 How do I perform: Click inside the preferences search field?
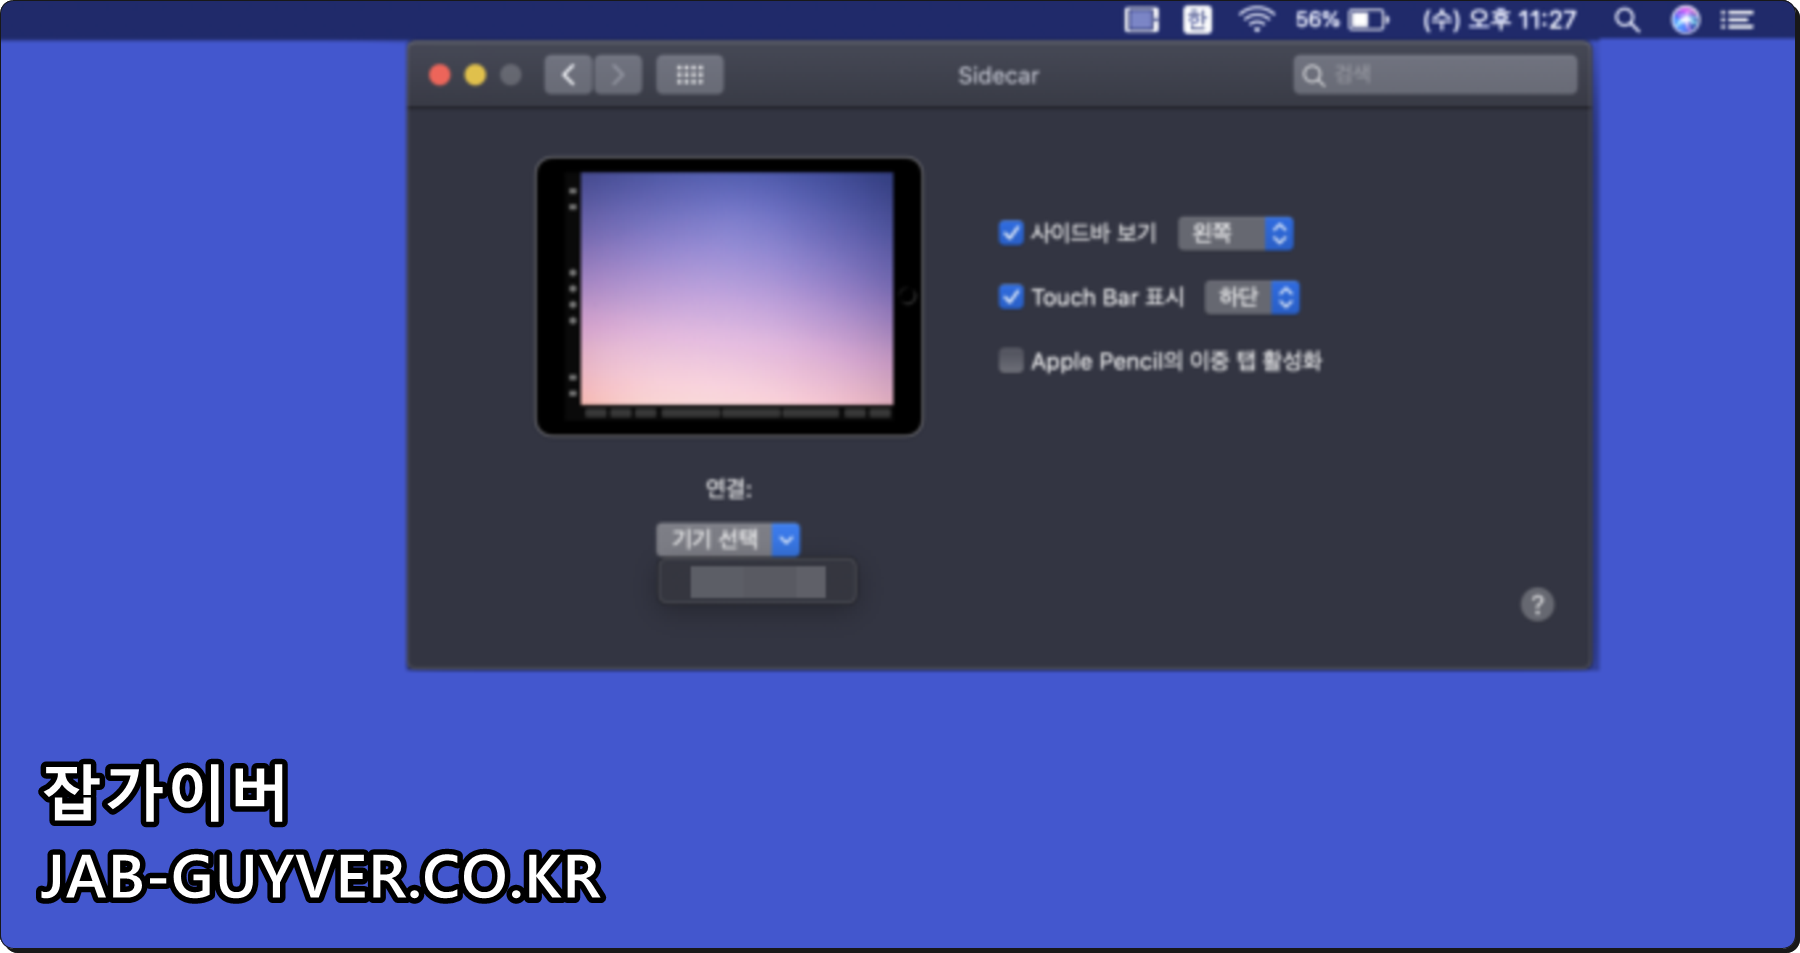pyautogui.click(x=1435, y=74)
